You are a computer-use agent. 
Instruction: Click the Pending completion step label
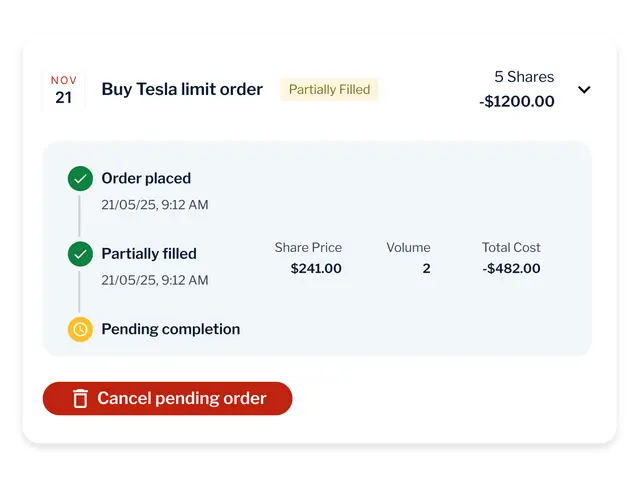[171, 329]
